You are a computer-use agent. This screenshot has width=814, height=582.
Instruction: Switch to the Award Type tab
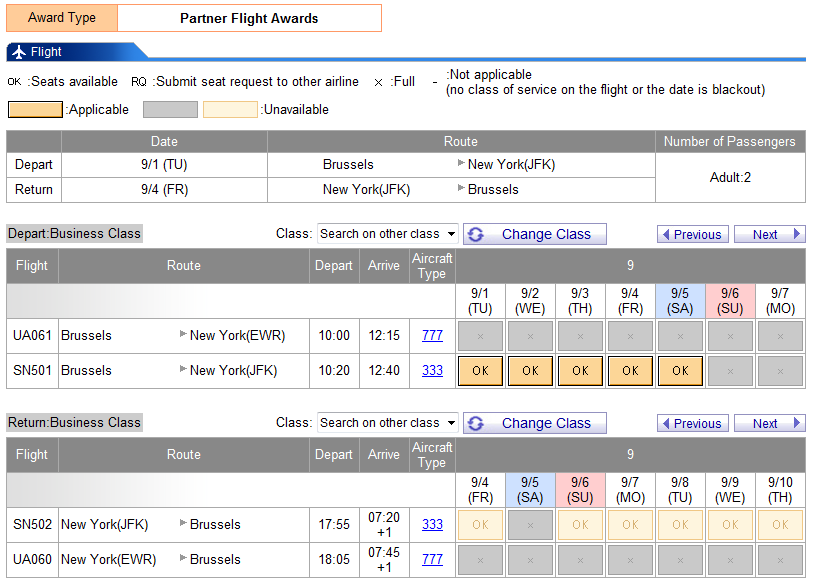pos(61,17)
